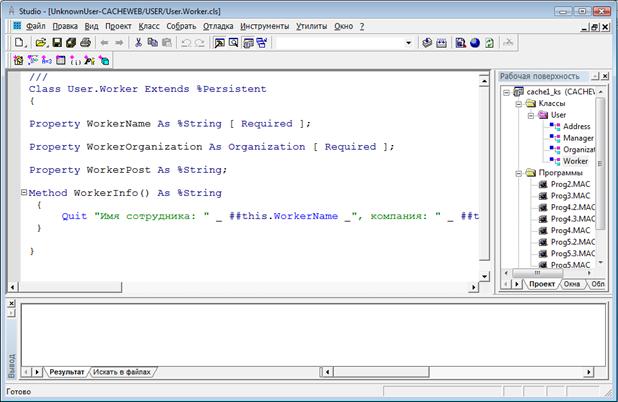The width and height of the screenshot is (618, 402).
Task: Open the toolbar combo box dropdown arrow
Action: pos(408,43)
